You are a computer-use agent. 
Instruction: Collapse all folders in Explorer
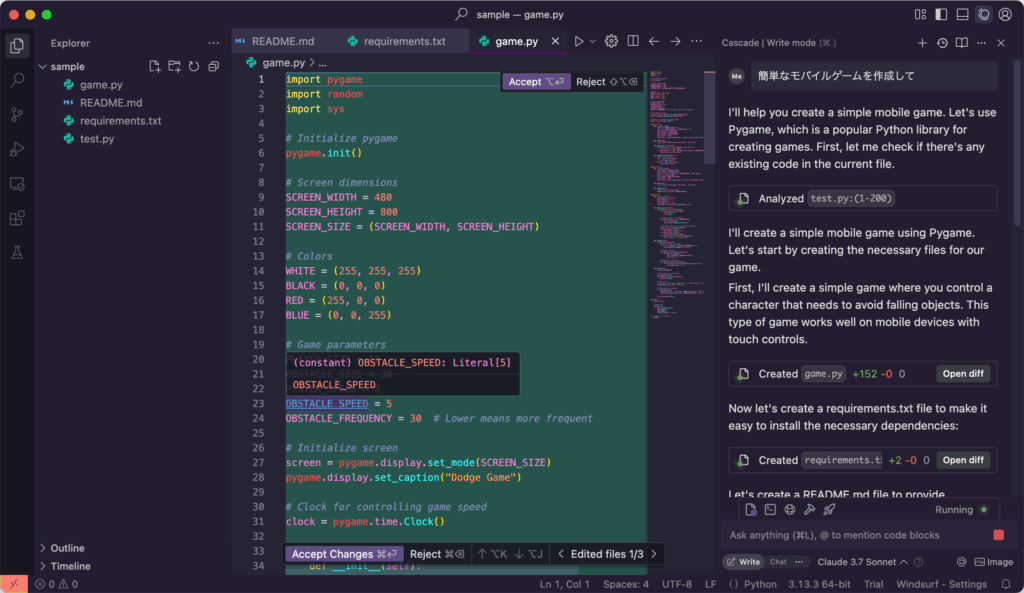coord(214,66)
